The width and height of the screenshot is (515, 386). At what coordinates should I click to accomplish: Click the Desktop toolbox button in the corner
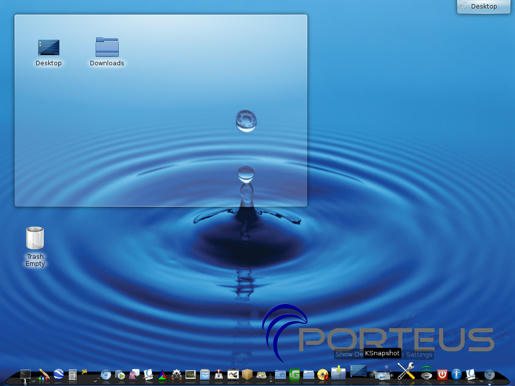click(x=483, y=6)
